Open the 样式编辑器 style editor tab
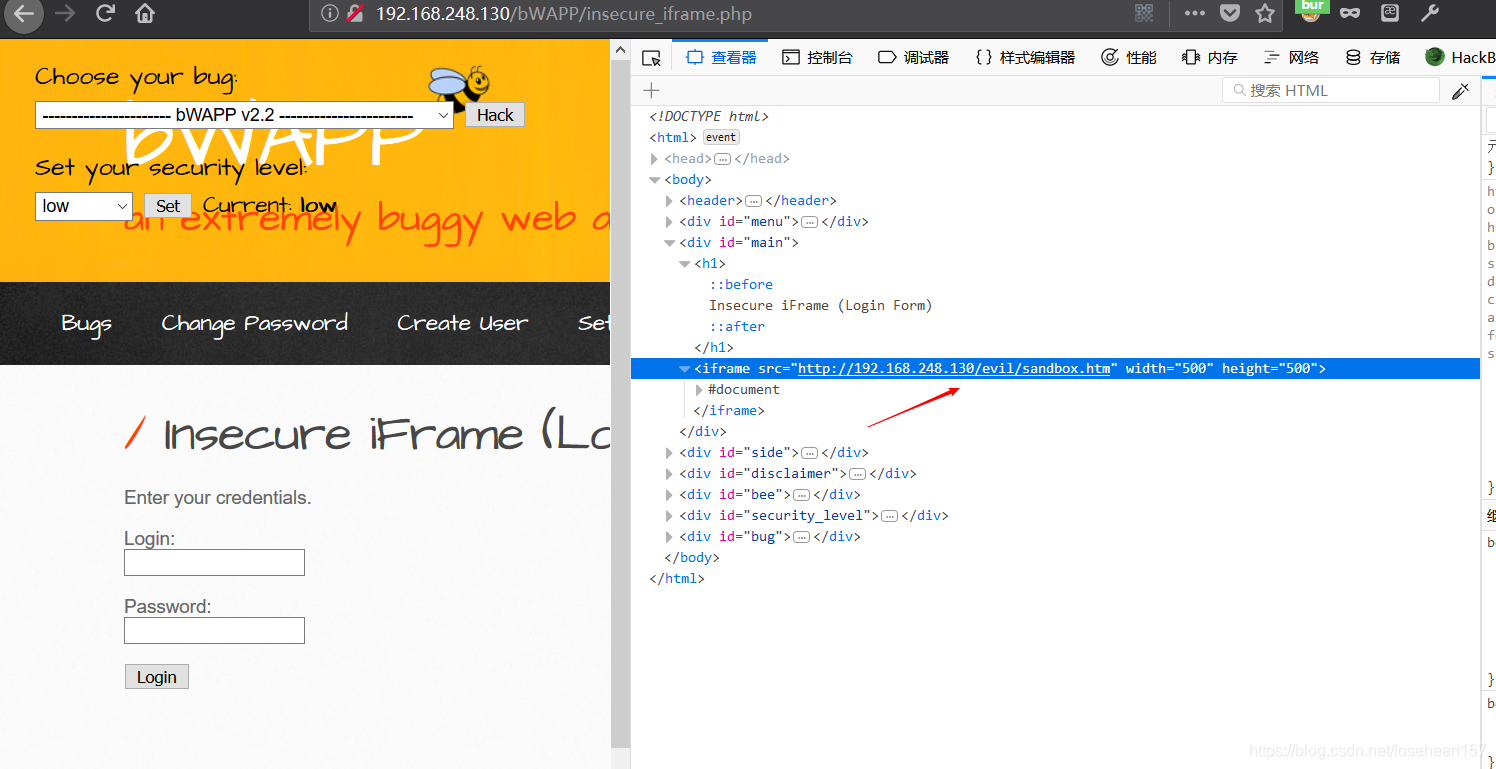The height and width of the screenshot is (769, 1496). click(x=1025, y=58)
